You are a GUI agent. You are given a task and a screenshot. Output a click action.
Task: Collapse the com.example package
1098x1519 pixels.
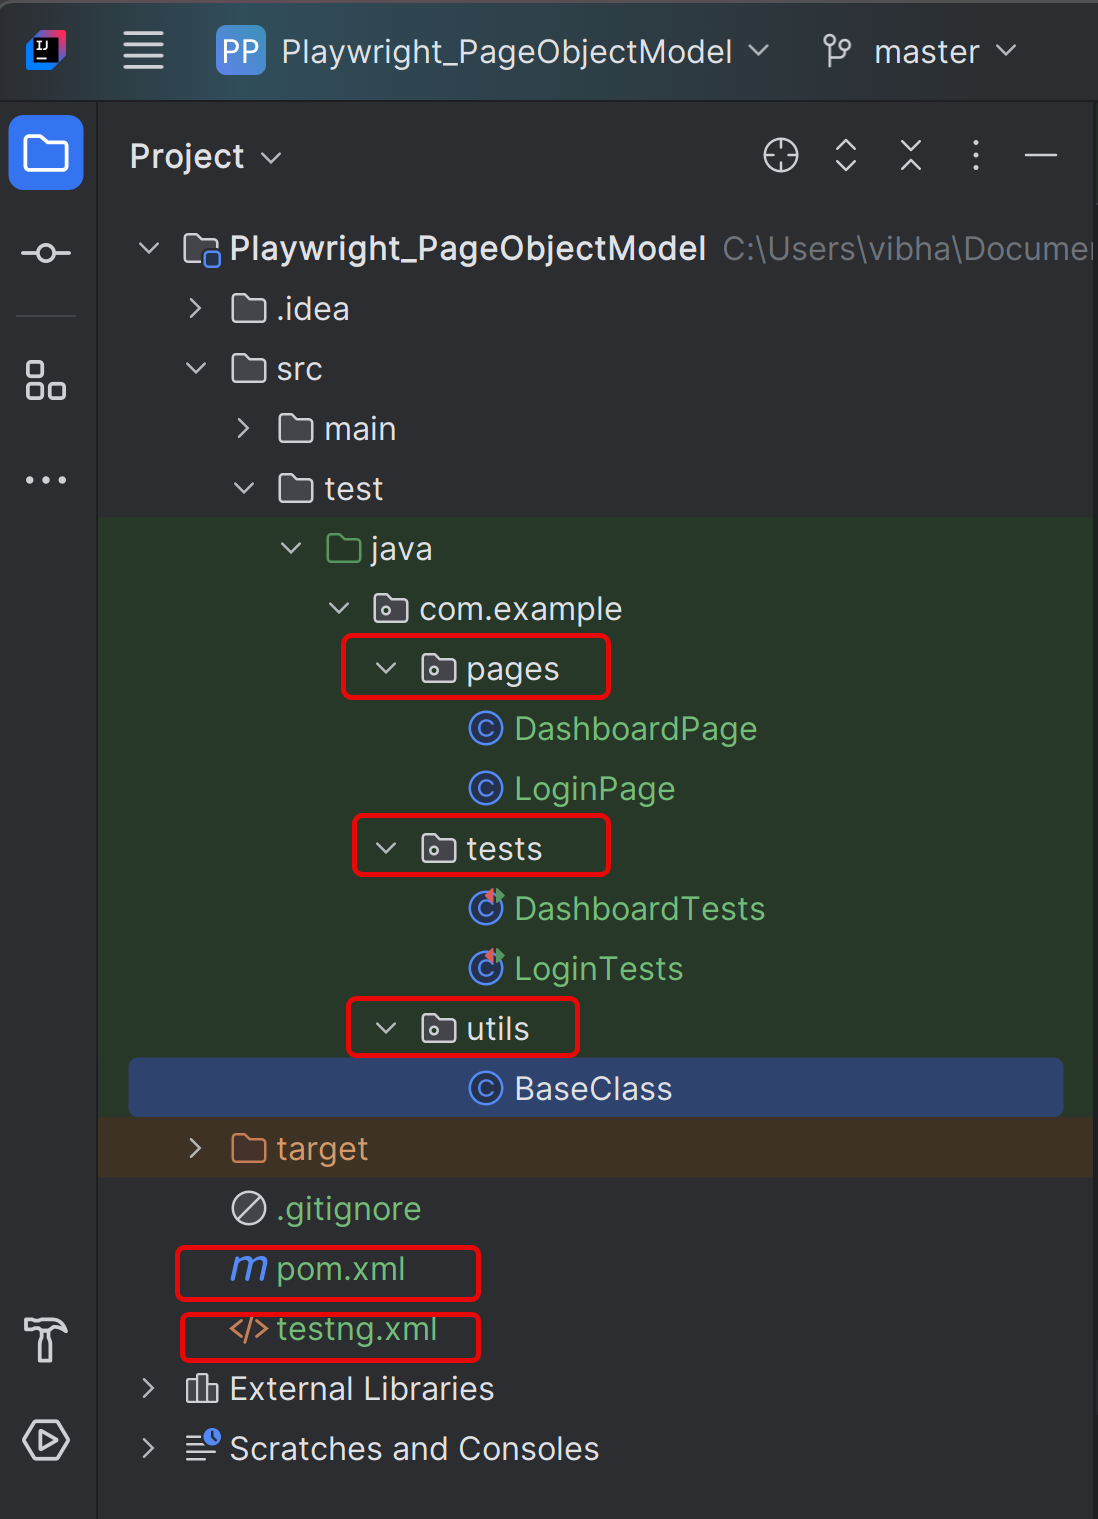pyautogui.click(x=338, y=608)
